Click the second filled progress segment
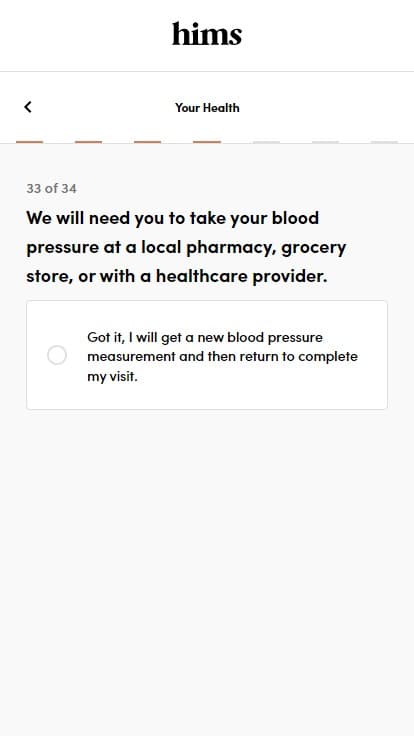 pyautogui.click(x=89, y=142)
